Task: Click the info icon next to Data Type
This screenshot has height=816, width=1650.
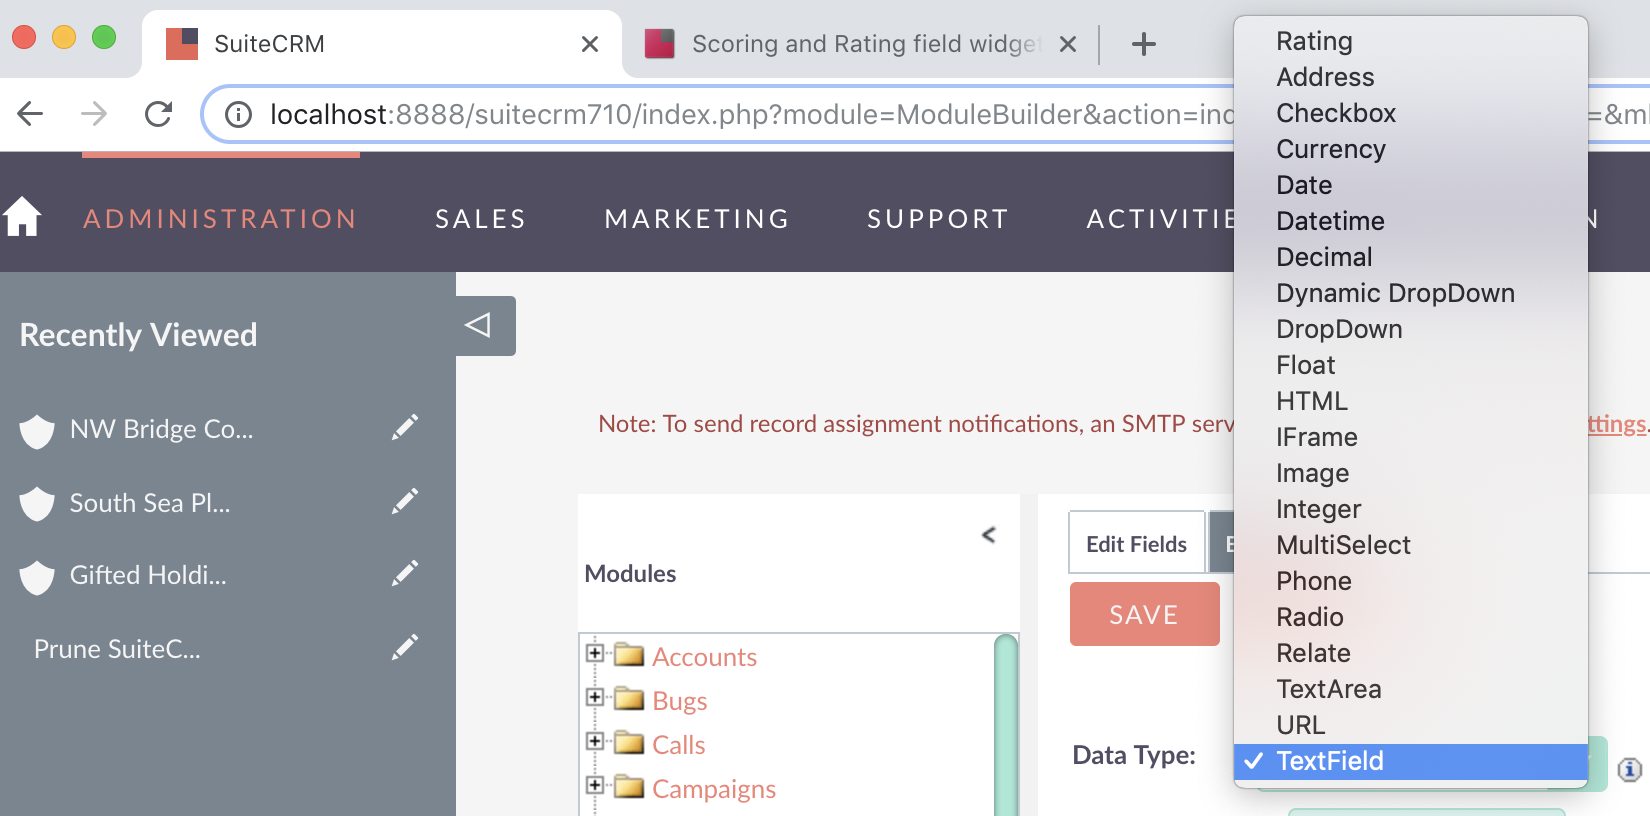Action: coord(1630,769)
